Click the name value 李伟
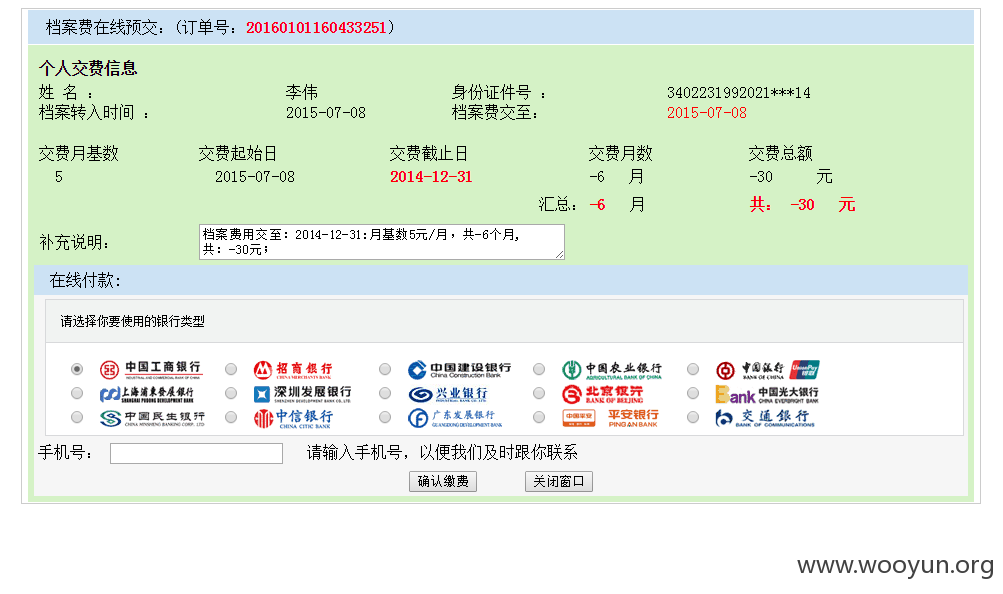Viewport: 1003px width, 594px height. (x=301, y=93)
